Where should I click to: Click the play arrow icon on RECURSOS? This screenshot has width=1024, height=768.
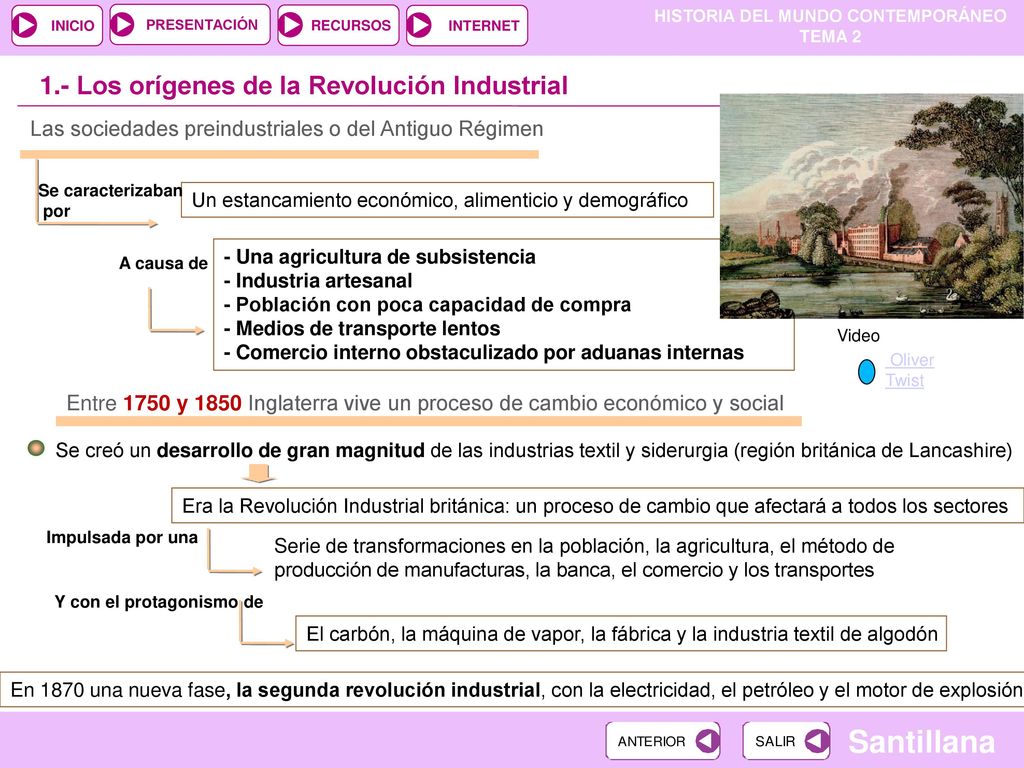[290, 25]
